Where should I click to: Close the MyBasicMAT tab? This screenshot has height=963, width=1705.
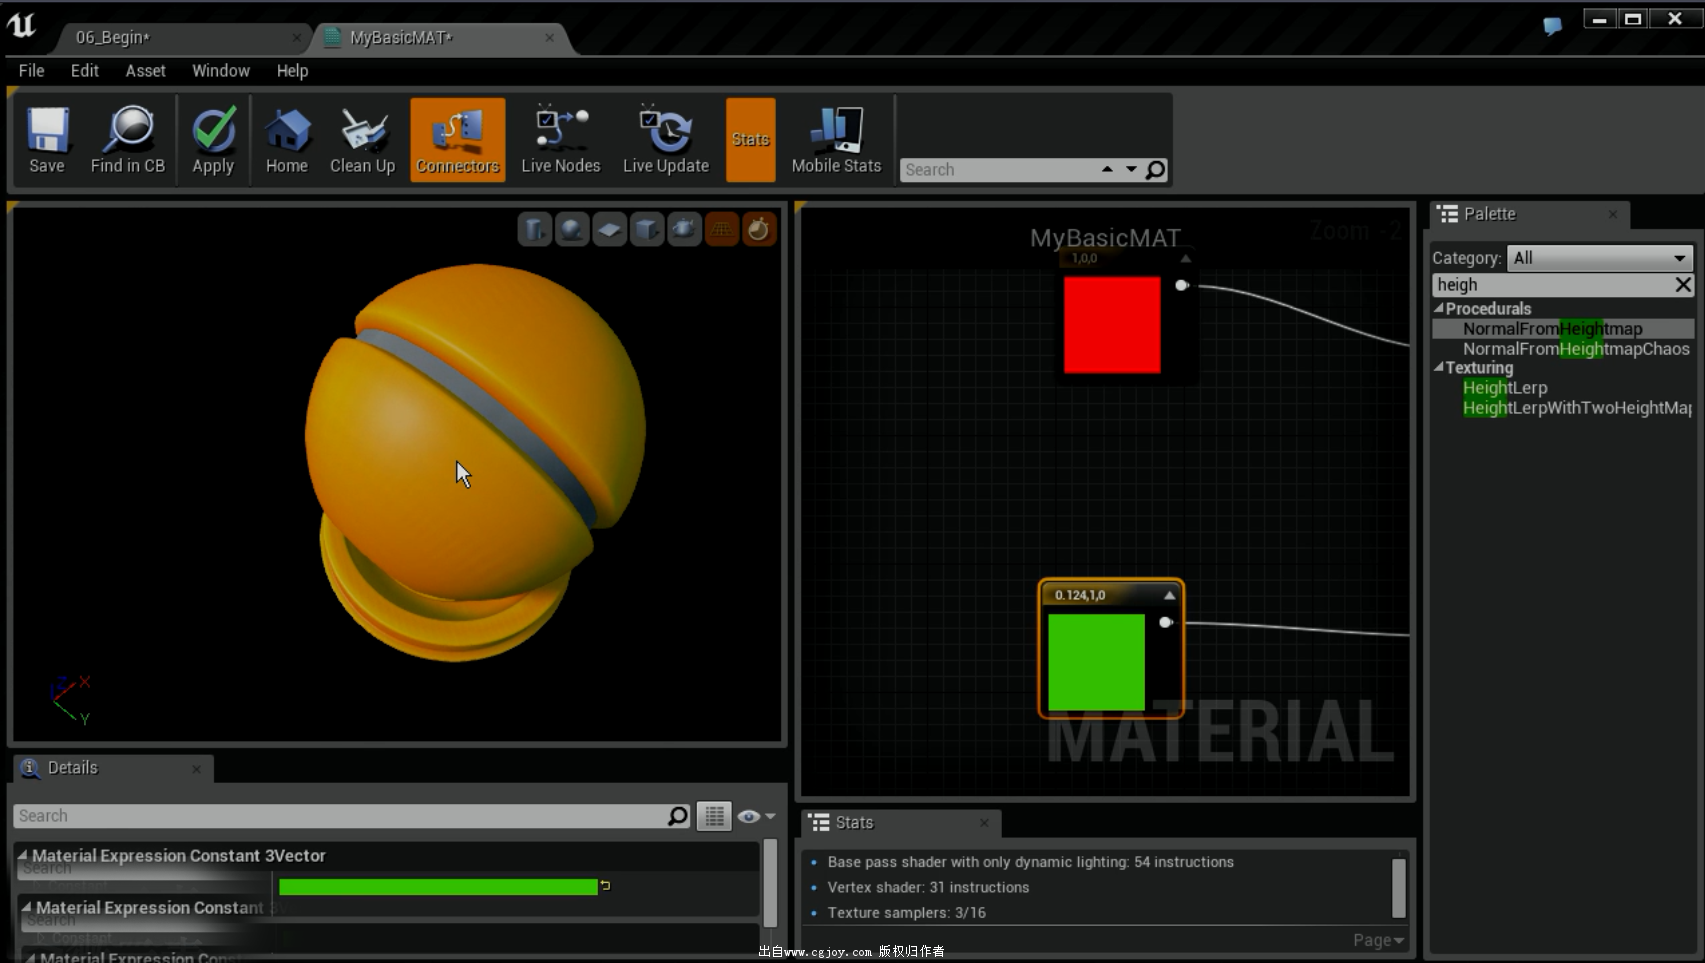pyautogui.click(x=549, y=38)
